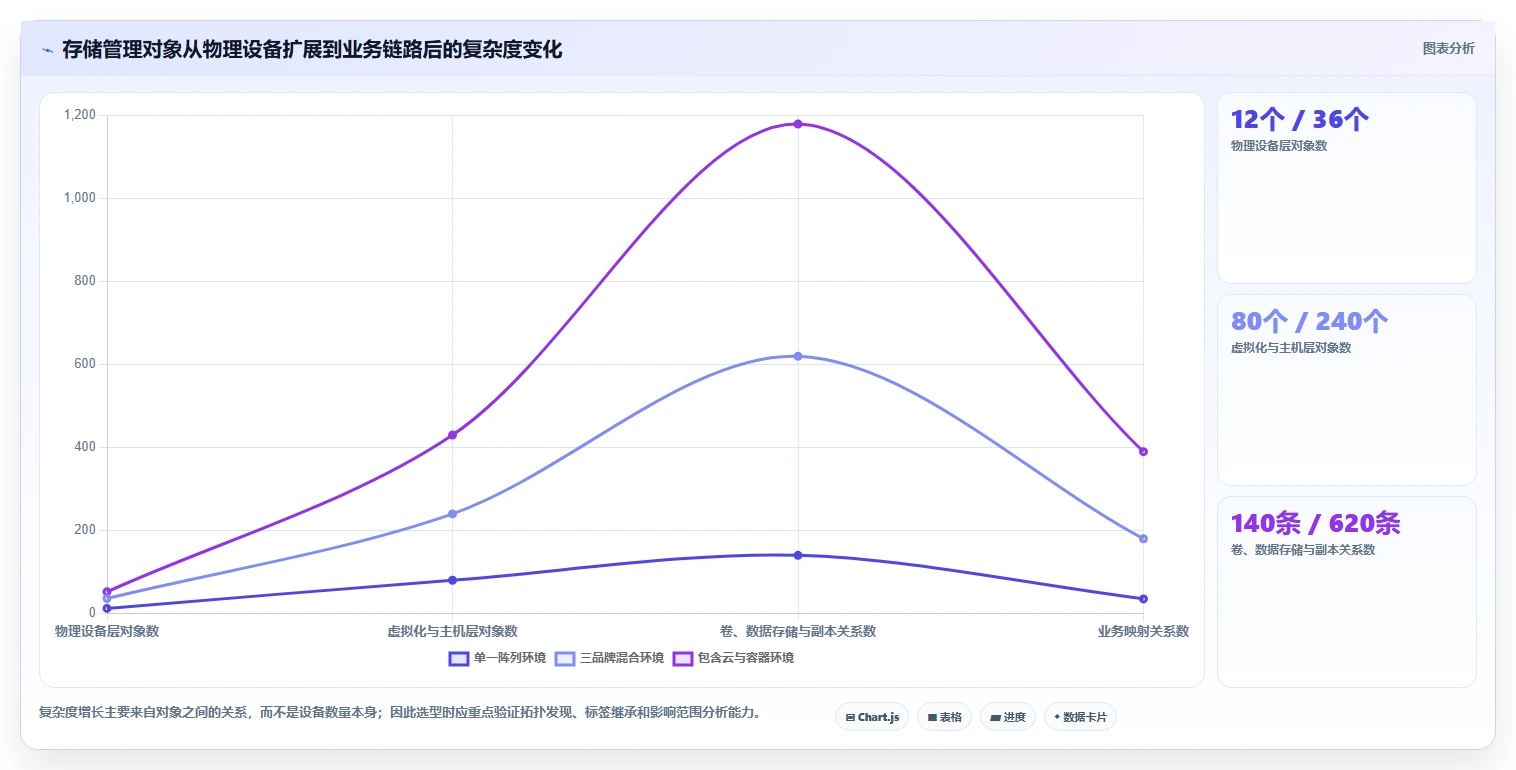Click the light-blue point at 卷、数据存储与副本关系数
1516x770 pixels.
[798, 356]
